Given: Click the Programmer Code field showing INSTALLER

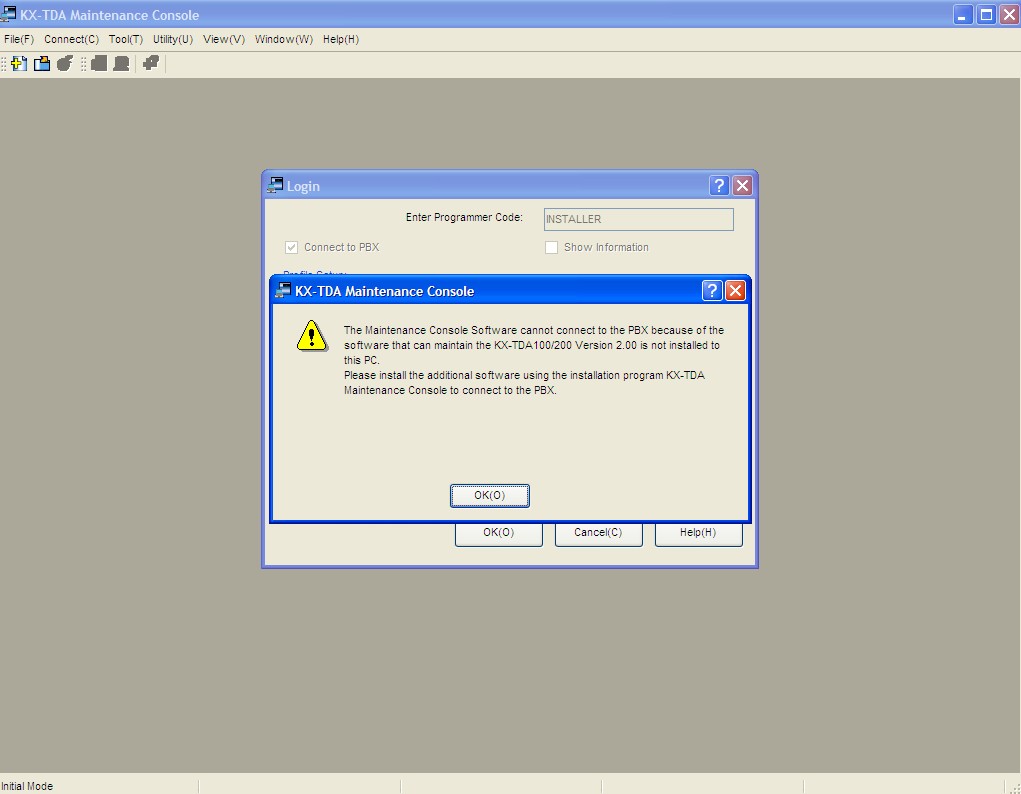Looking at the screenshot, I should (x=639, y=220).
